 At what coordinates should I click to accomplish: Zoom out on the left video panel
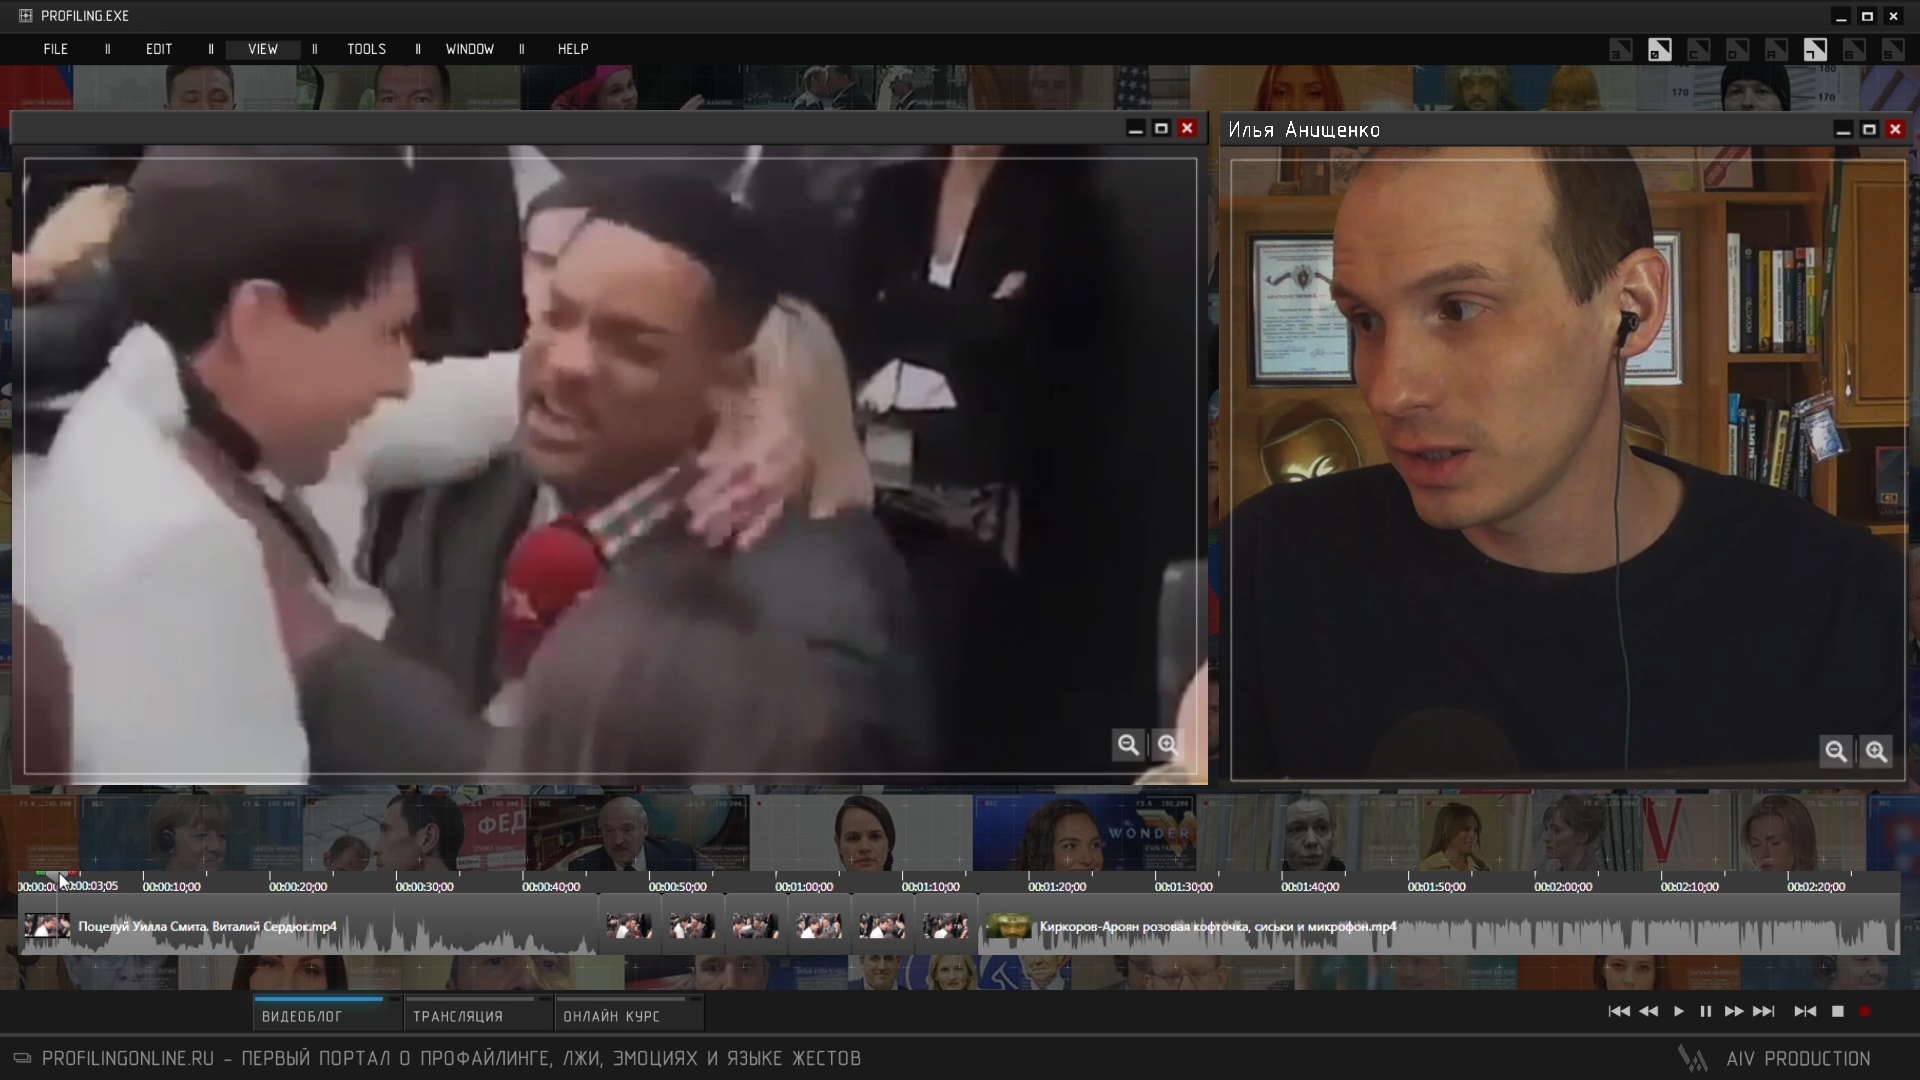(1128, 745)
